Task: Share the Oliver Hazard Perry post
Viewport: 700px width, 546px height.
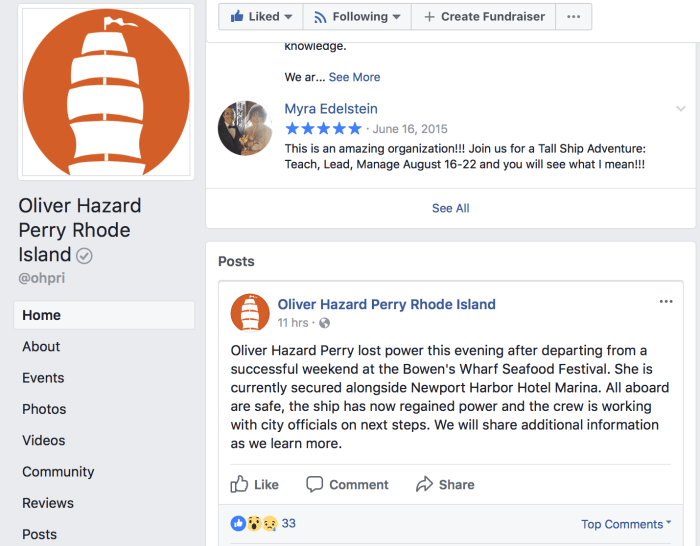Action: [445, 484]
